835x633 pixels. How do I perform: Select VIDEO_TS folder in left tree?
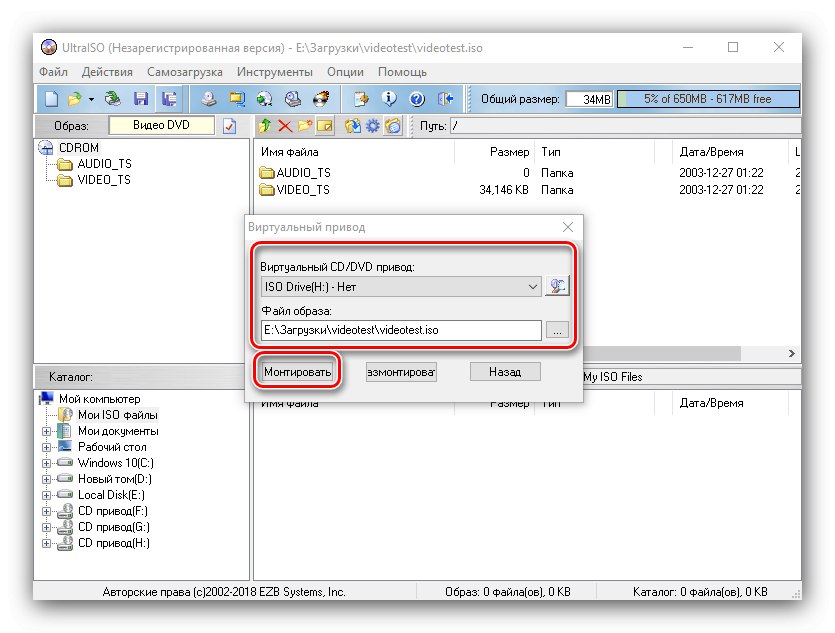[x=104, y=179]
